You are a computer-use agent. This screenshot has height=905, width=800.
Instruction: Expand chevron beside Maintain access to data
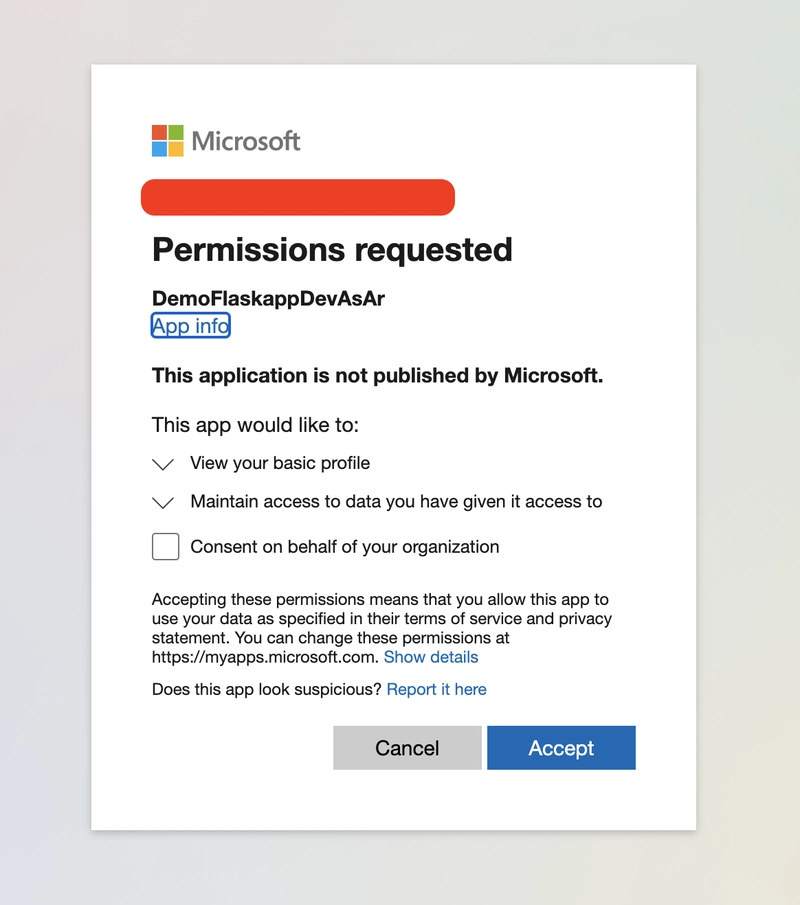point(163,503)
